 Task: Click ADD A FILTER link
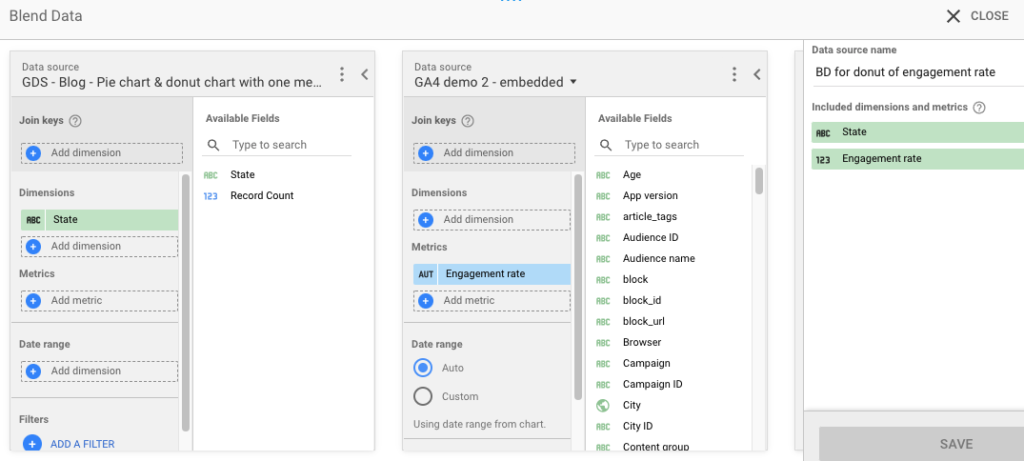[x=82, y=444]
